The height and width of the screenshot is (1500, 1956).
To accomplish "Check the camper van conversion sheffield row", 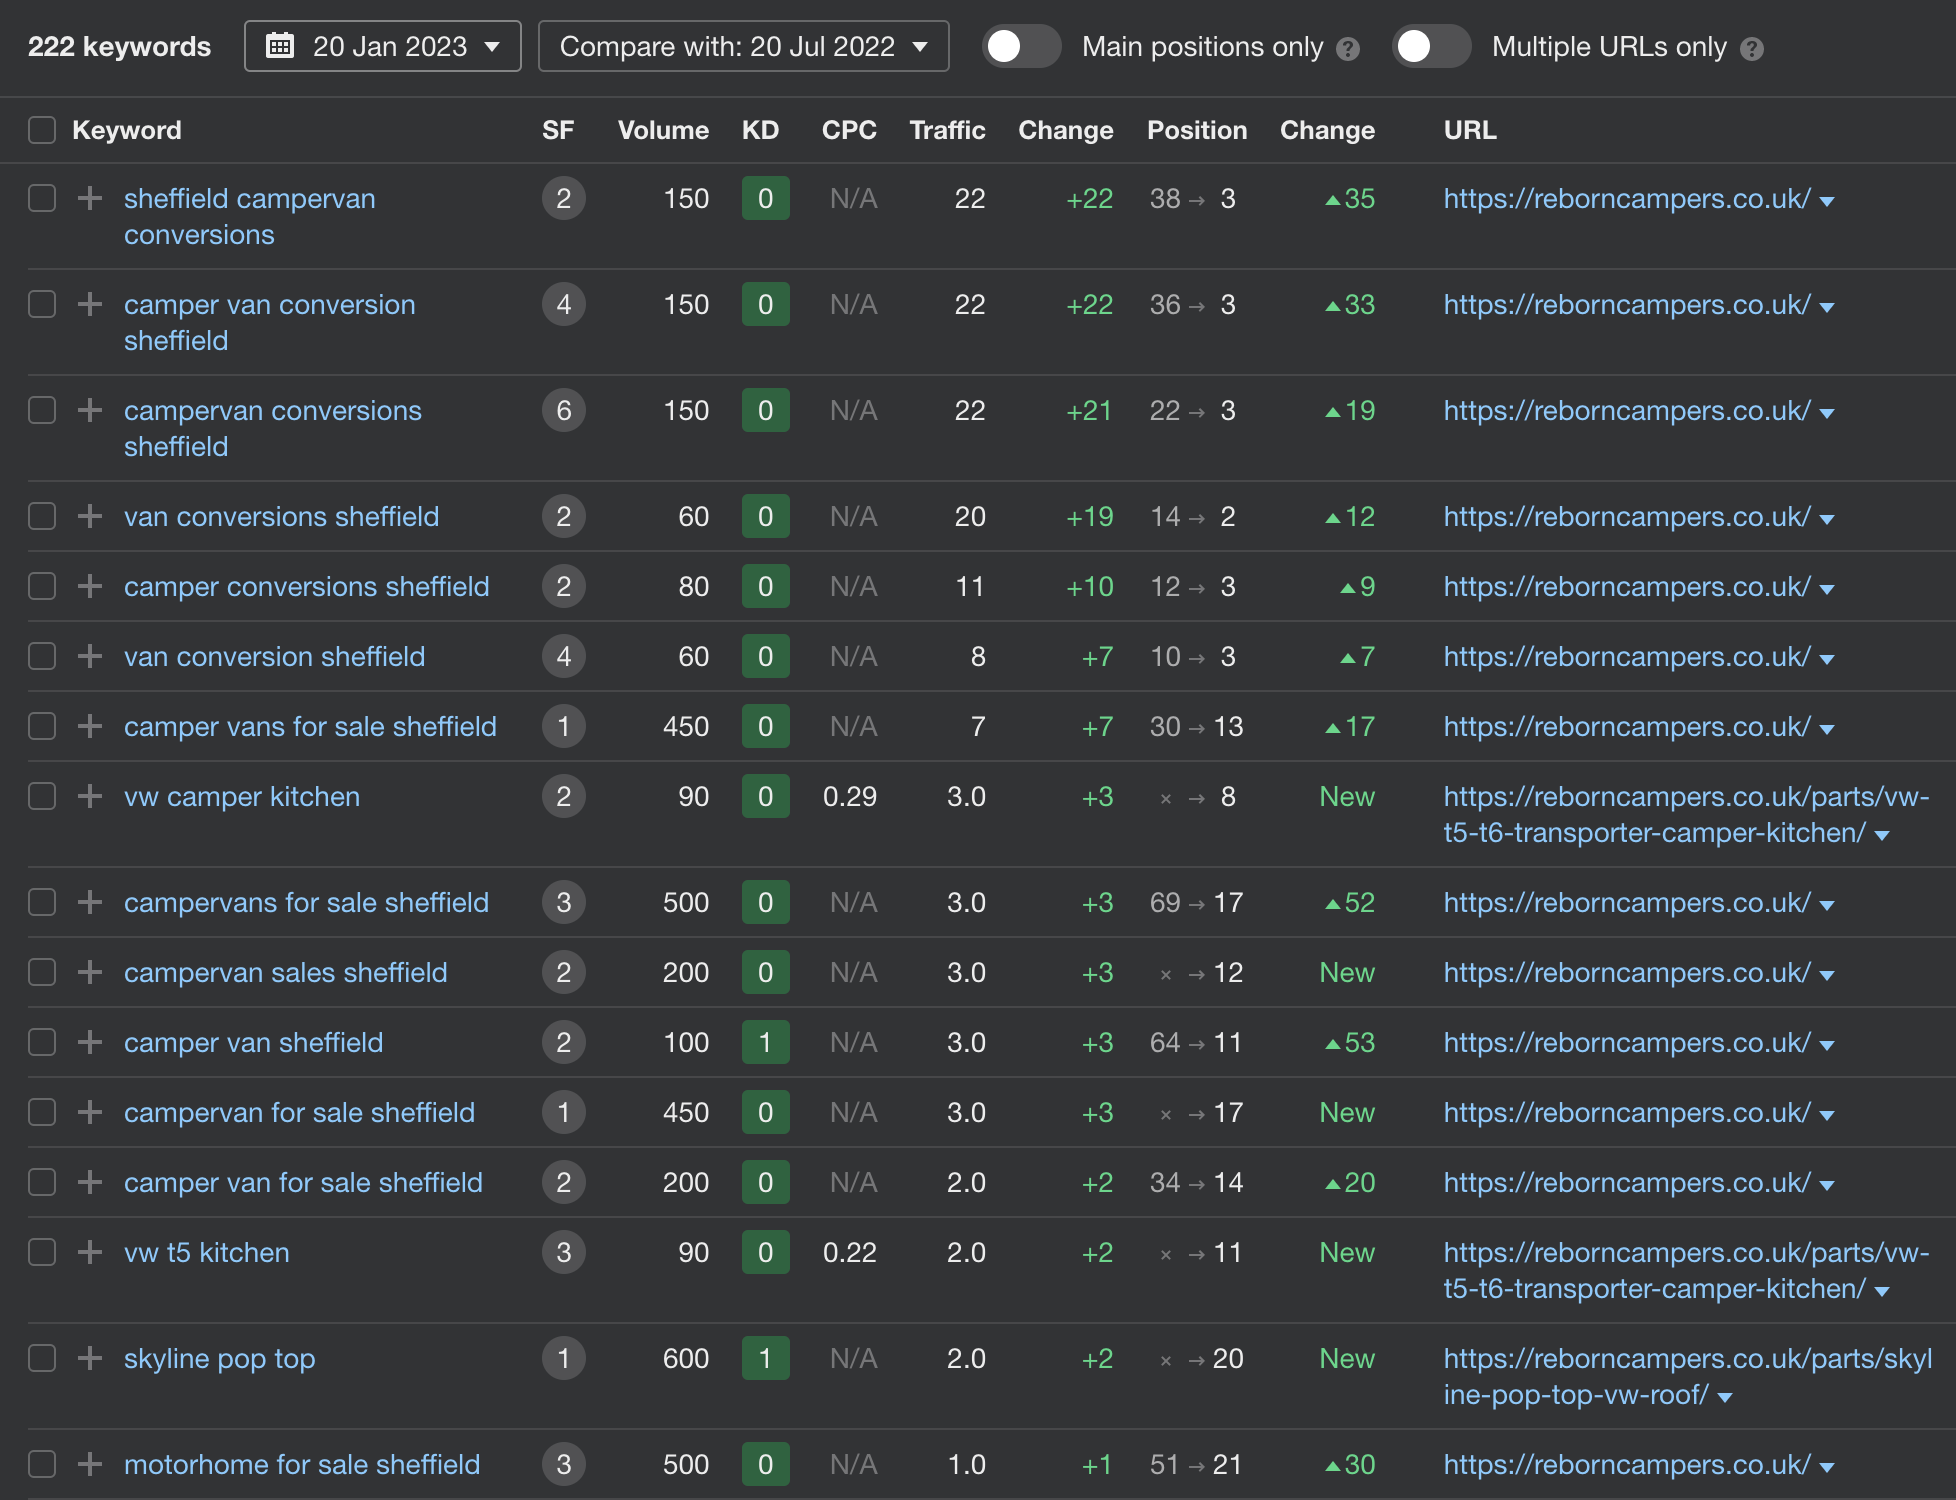I will (42, 304).
